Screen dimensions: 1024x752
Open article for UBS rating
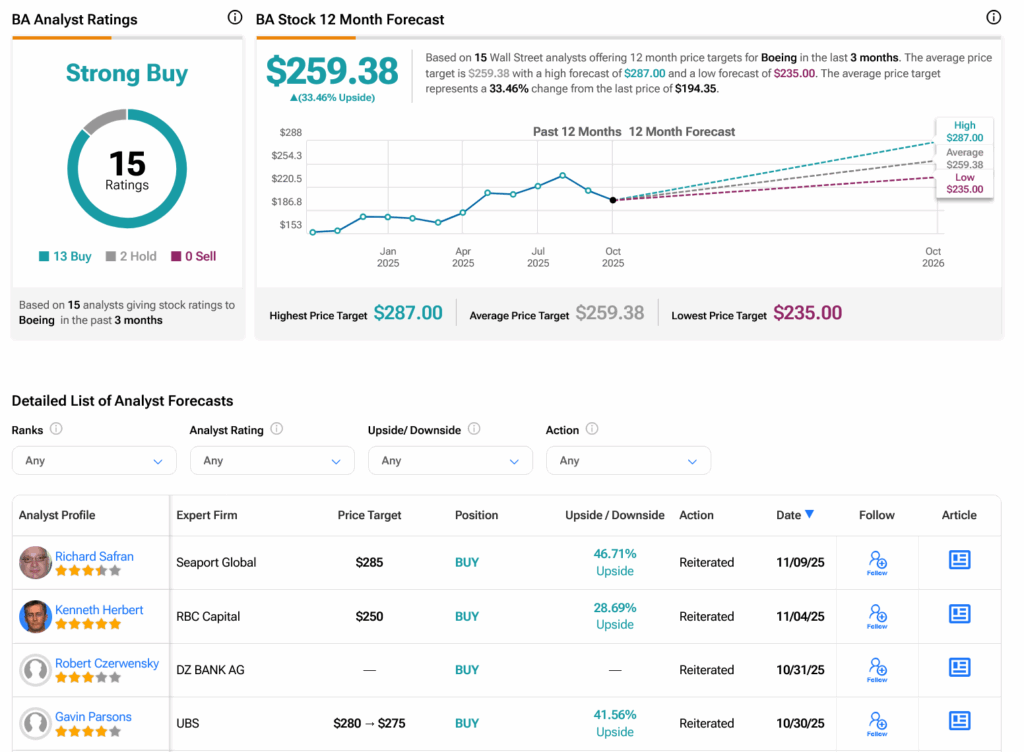(x=959, y=721)
